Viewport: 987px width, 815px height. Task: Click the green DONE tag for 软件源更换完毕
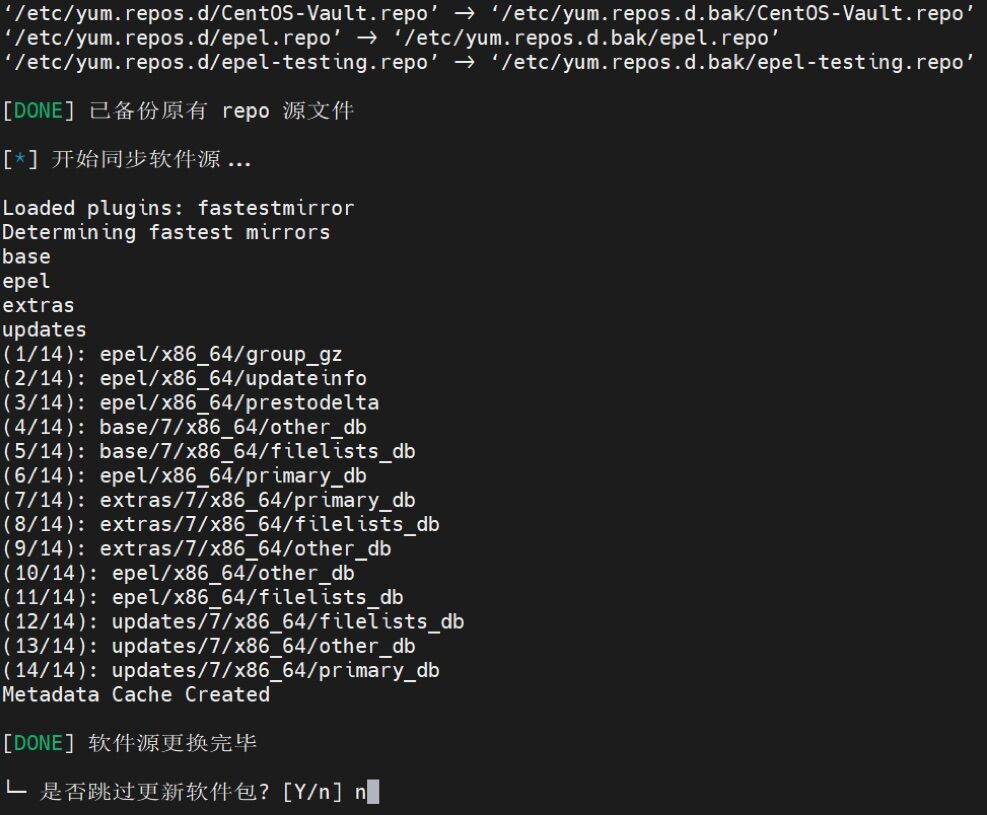pyautogui.click(x=38, y=743)
